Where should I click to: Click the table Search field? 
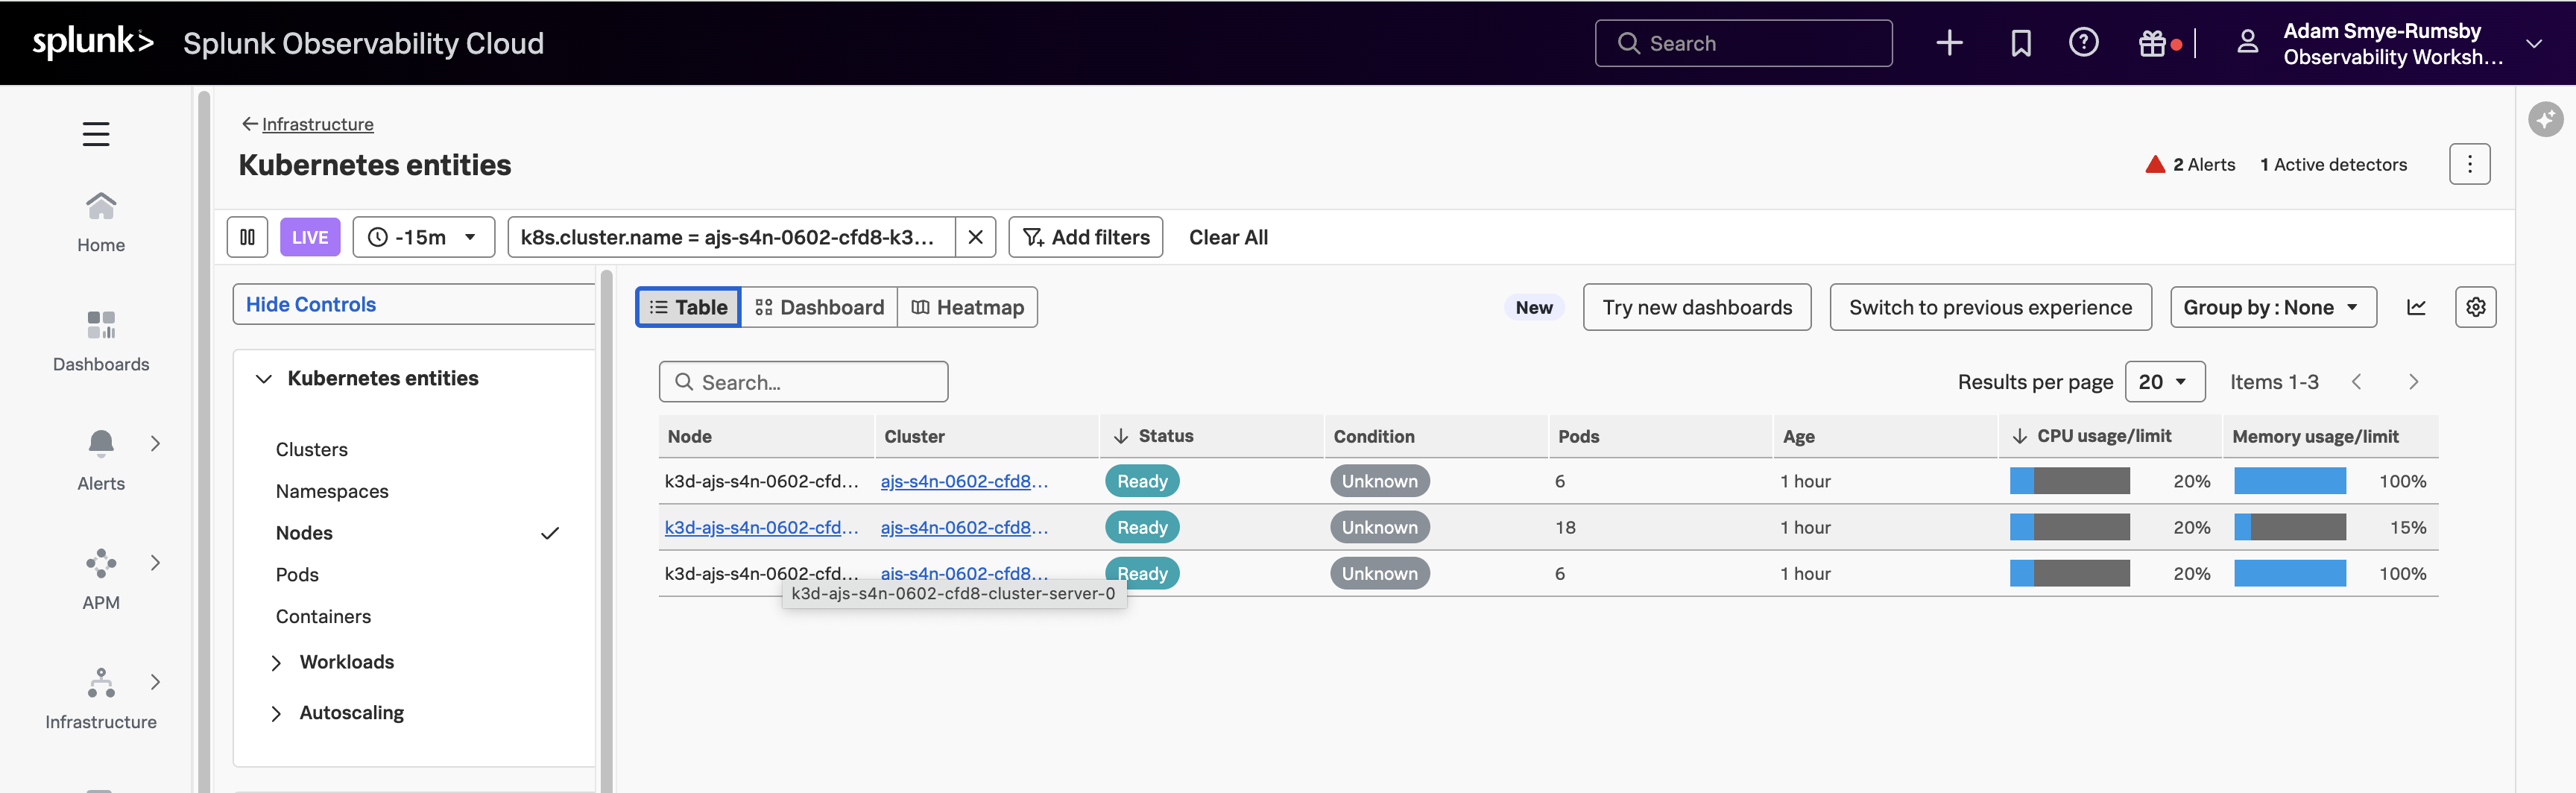803,382
